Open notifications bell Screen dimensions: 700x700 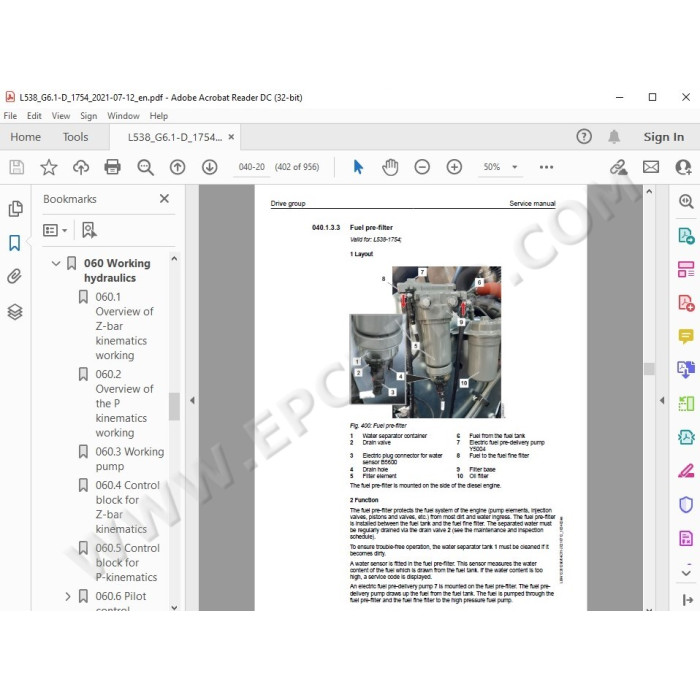tap(614, 137)
